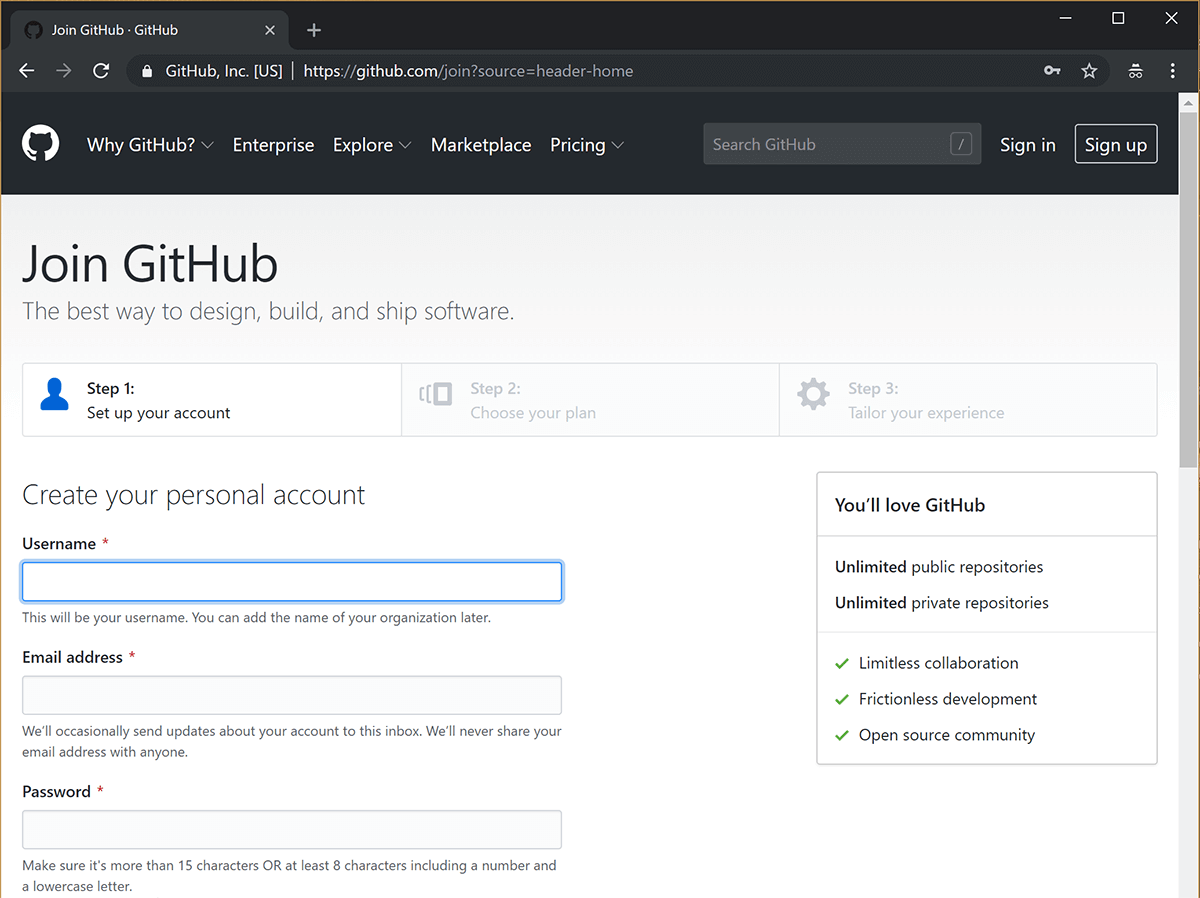Click the 'Username' field label
1200x898 pixels.
click(59, 544)
